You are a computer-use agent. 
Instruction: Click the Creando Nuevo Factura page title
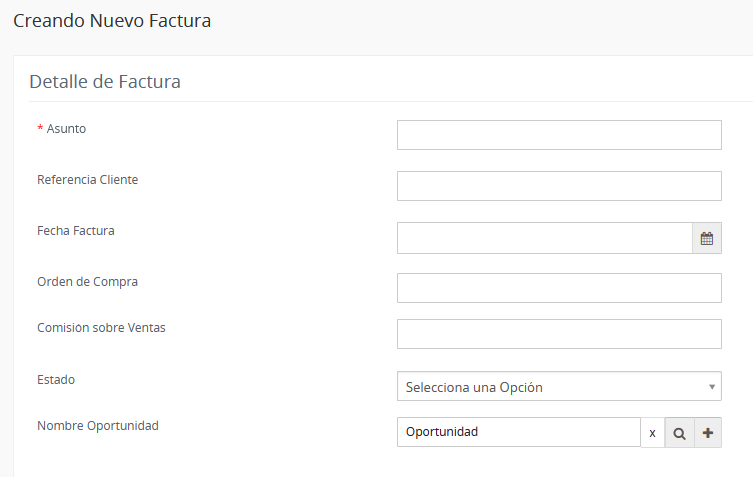[x=112, y=21]
